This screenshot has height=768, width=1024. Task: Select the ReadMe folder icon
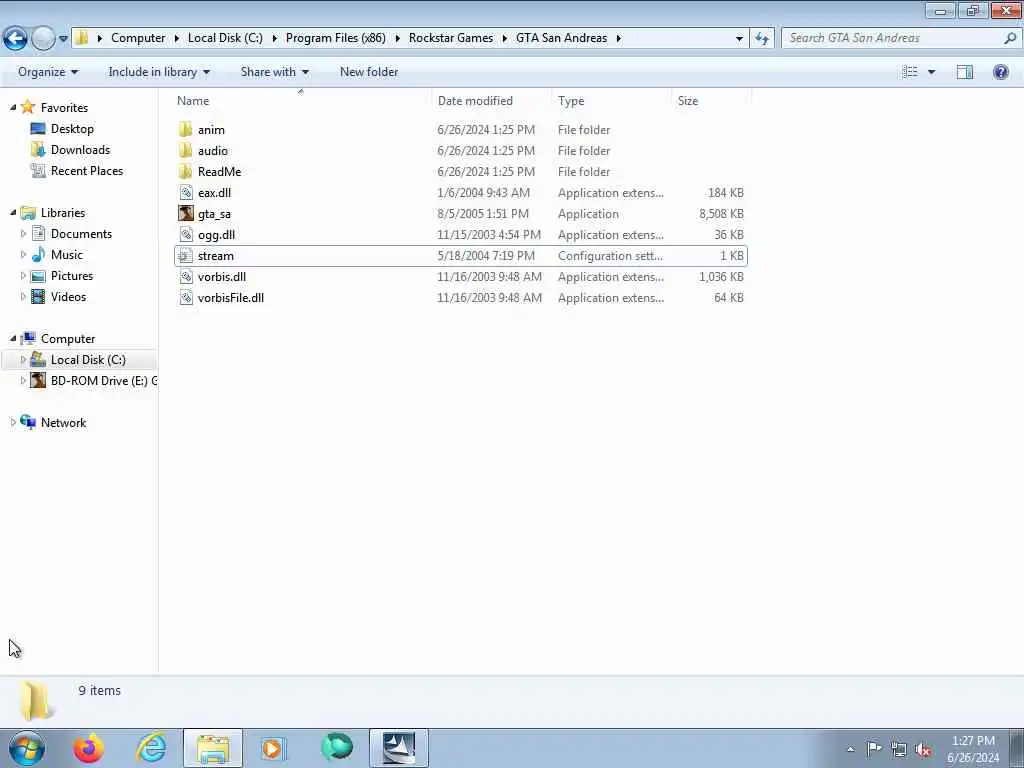coord(186,172)
